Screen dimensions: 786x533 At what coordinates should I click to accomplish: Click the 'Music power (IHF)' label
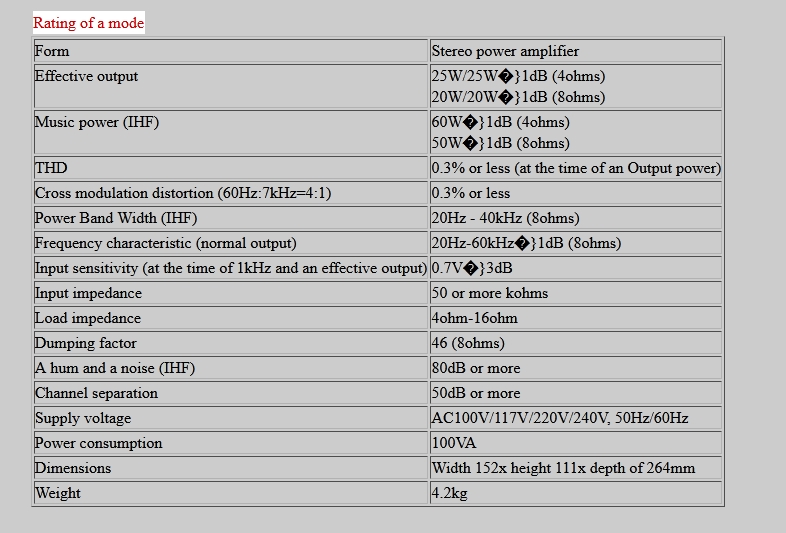97,123
